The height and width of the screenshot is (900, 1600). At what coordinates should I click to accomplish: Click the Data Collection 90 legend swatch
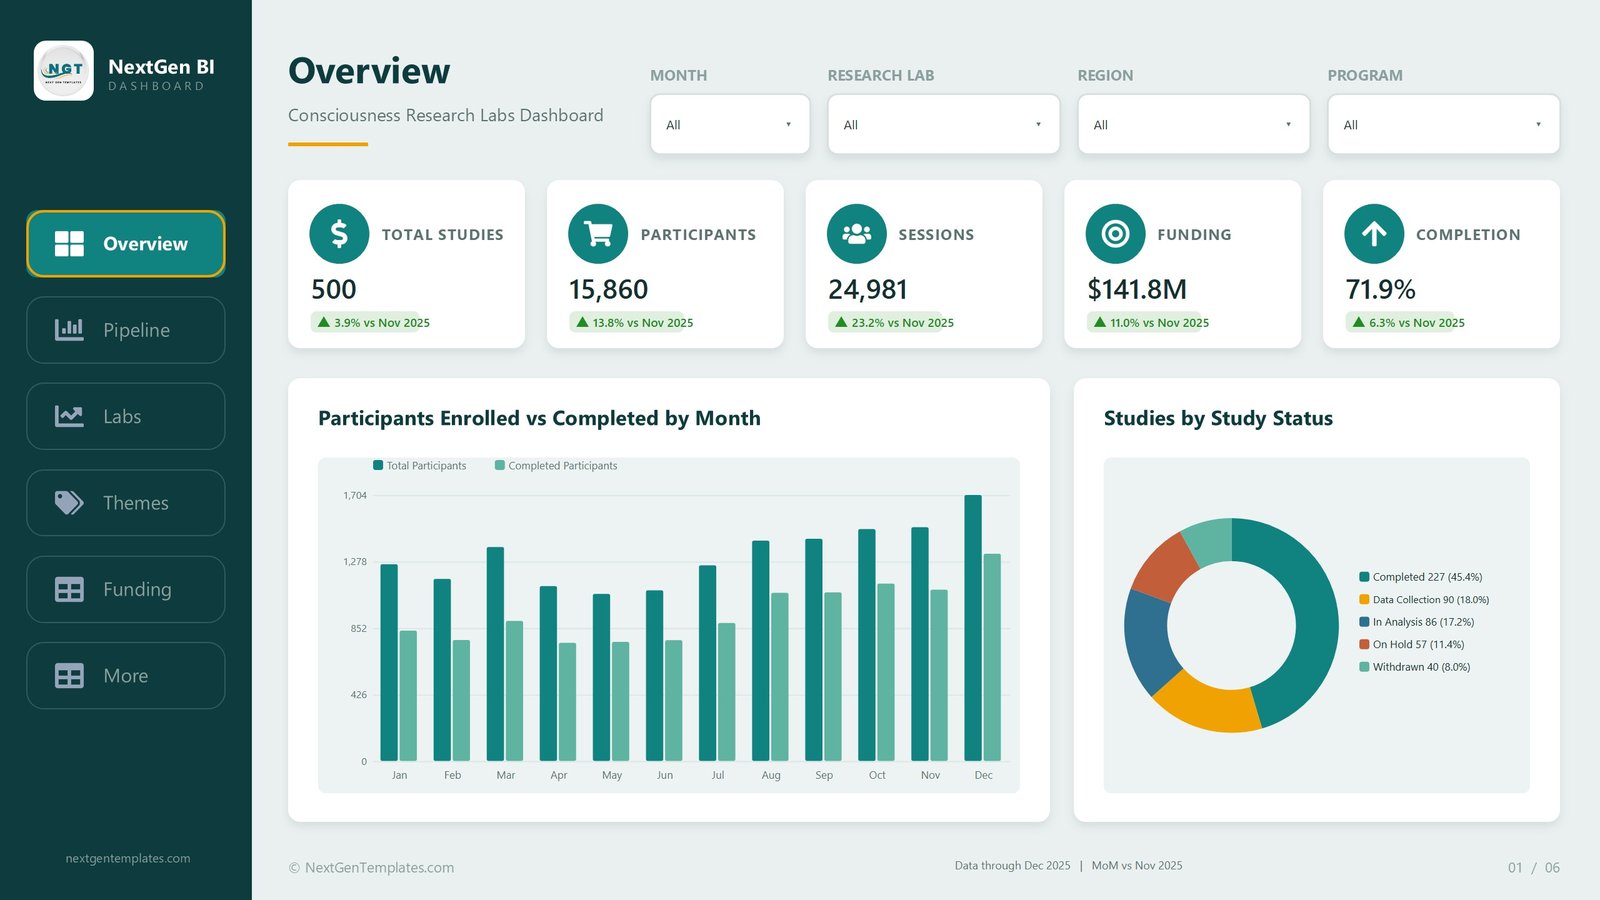click(x=1364, y=600)
